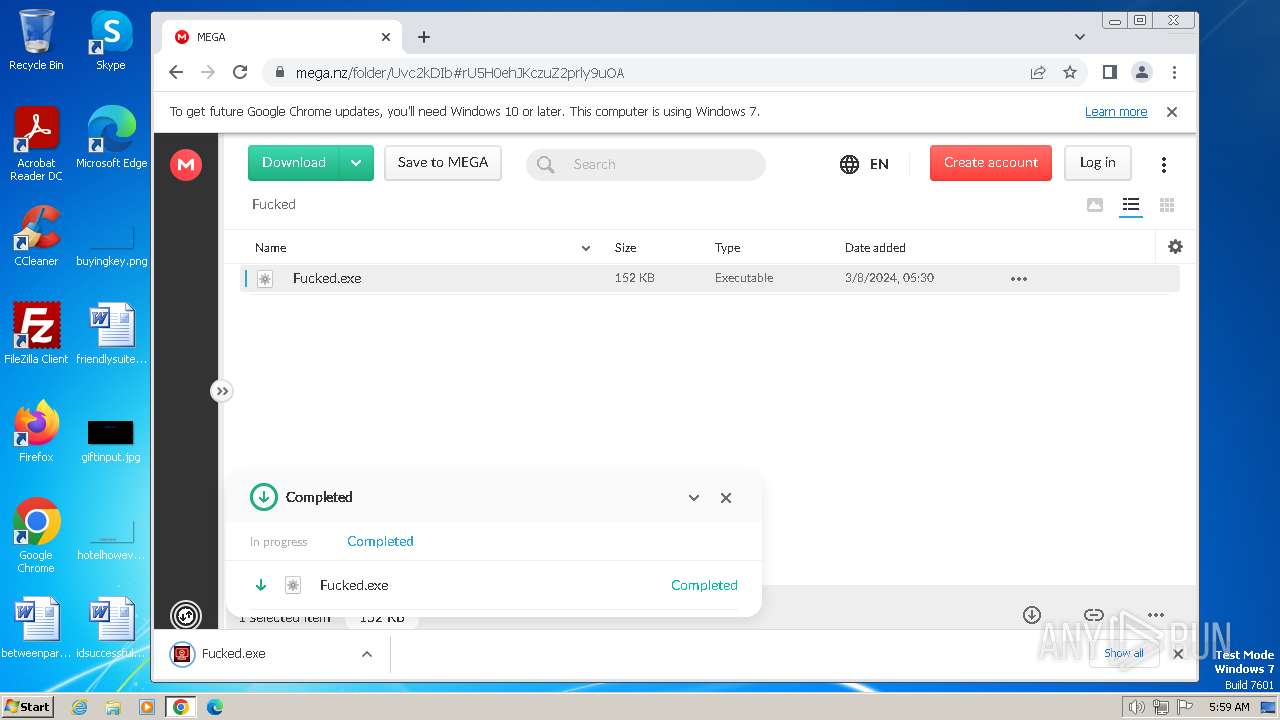Close the MEGA tab
The image size is (1280, 720).
386,37
